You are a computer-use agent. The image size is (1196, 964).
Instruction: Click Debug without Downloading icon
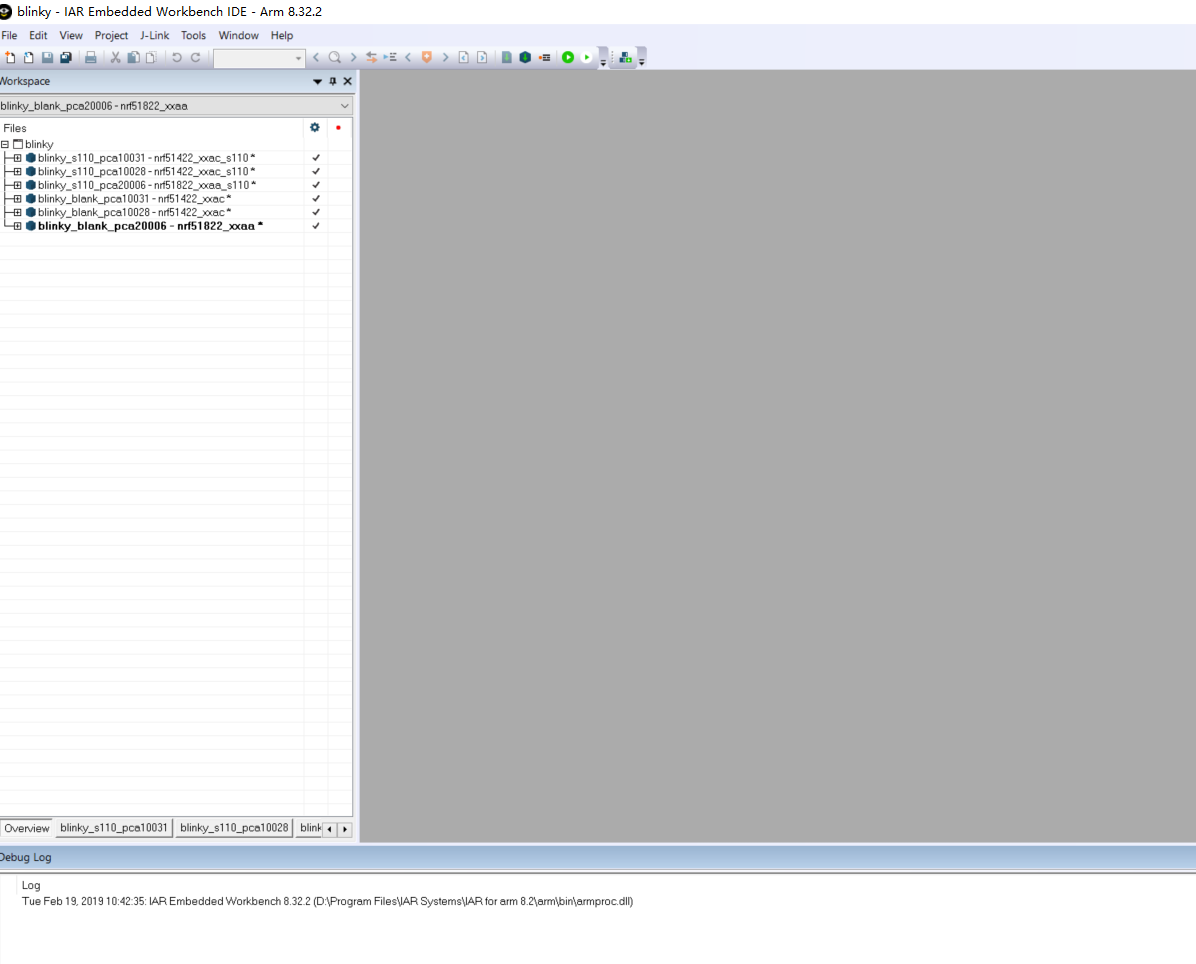pos(587,57)
